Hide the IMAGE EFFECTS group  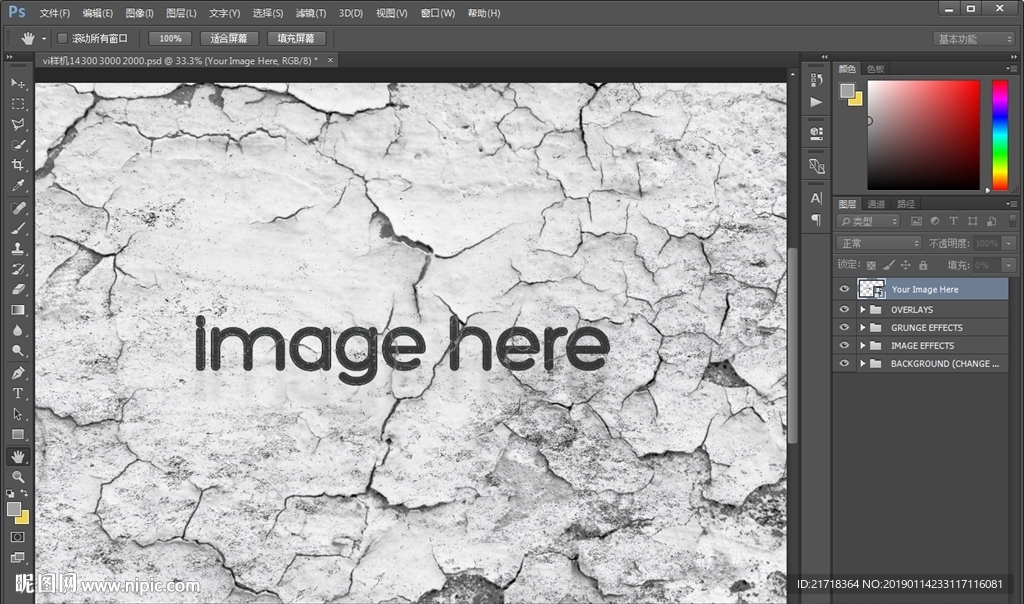[844, 345]
